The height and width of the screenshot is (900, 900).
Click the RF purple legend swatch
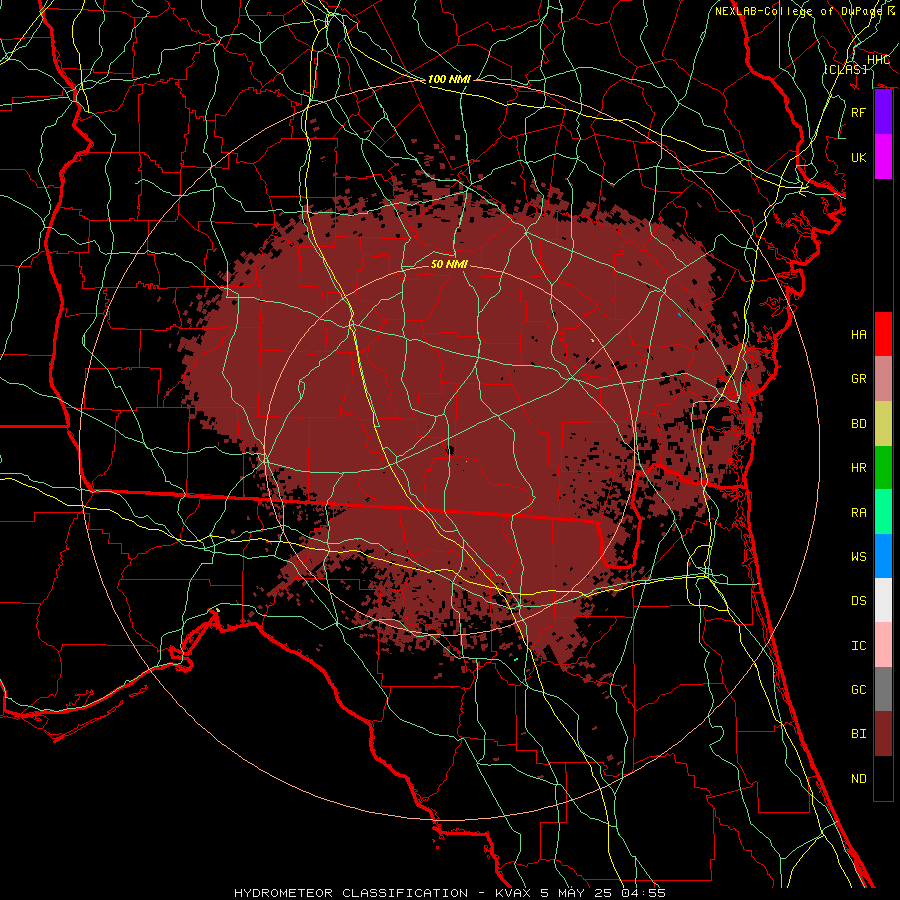point(883,112)
